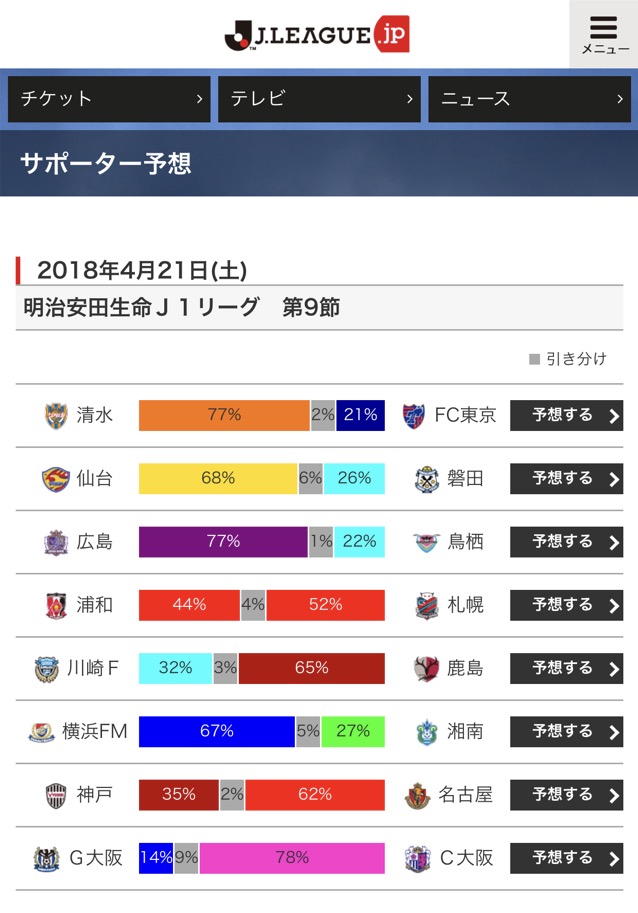Image resolution: width=638 pixels, height=913 pixels.
Task: Tap the 浦和 club emblem
Action: point(56,605)
